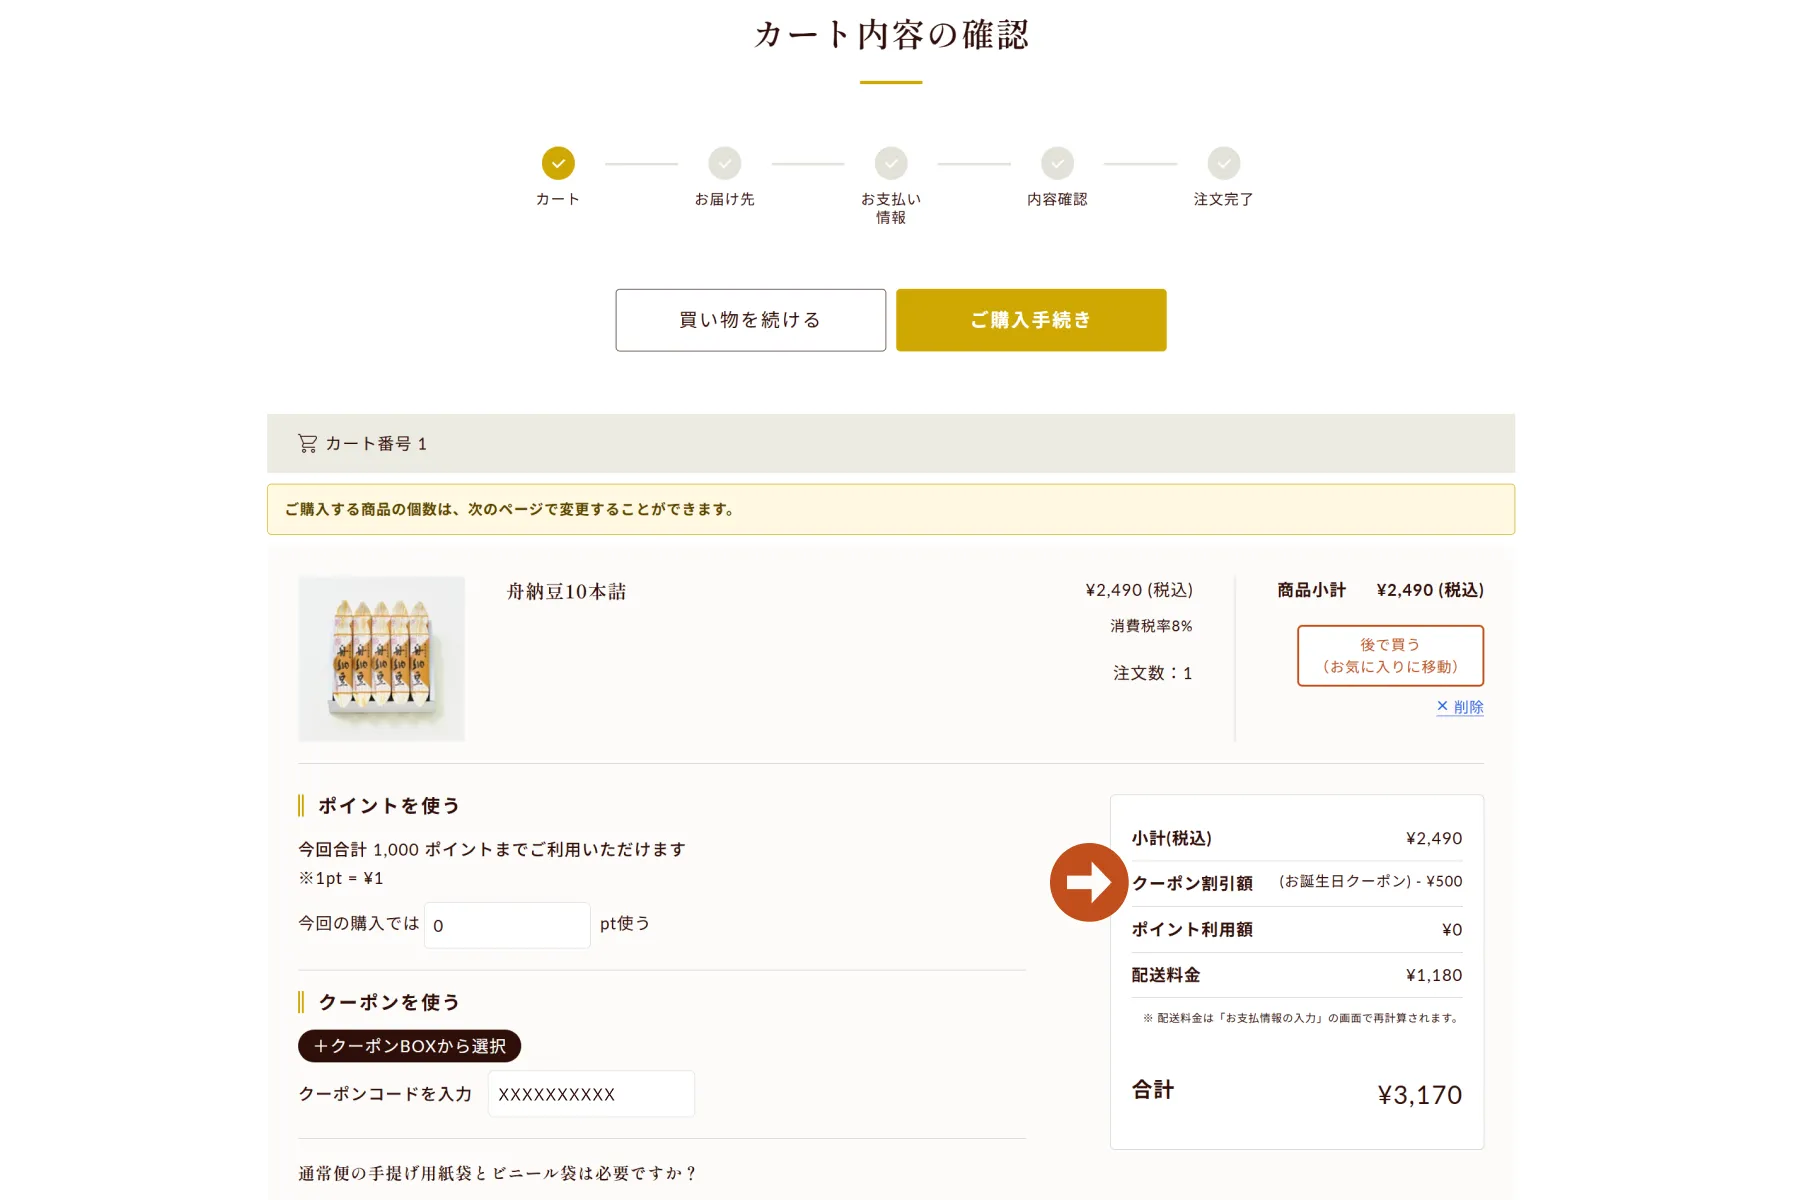Click the 内容確認 step circle icon
The height and width of the screenshot is (1200, 1800).
(1057, 163)
